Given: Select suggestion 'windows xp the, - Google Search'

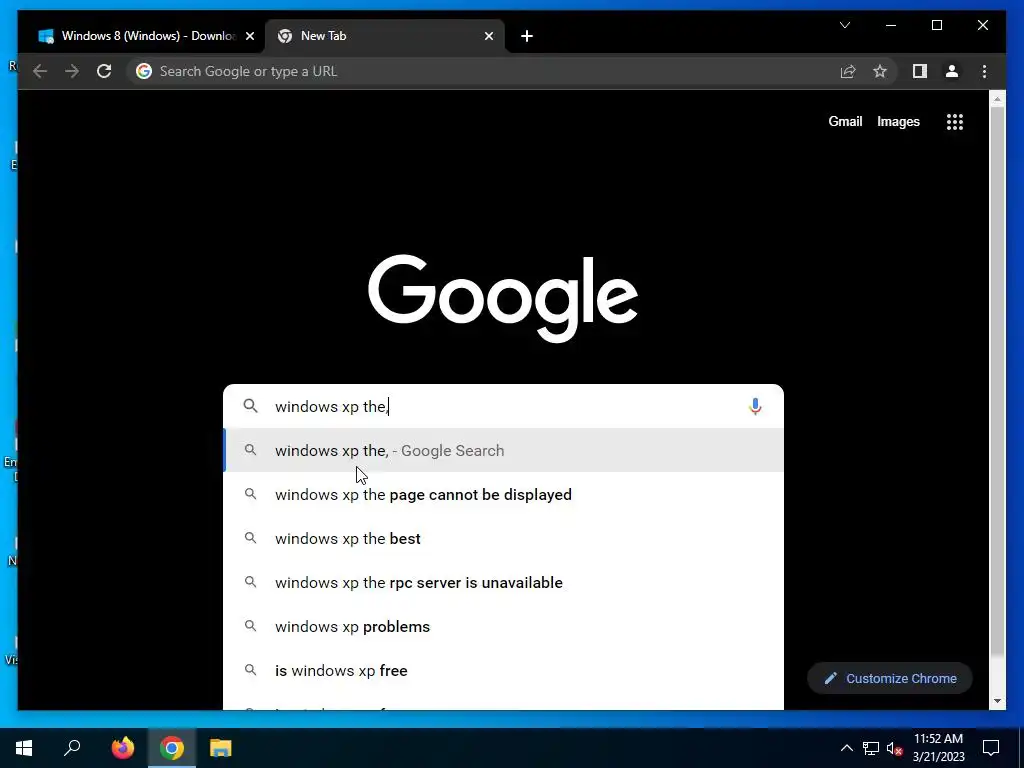Looking at the screenshot, I should [x=504, y=451].
